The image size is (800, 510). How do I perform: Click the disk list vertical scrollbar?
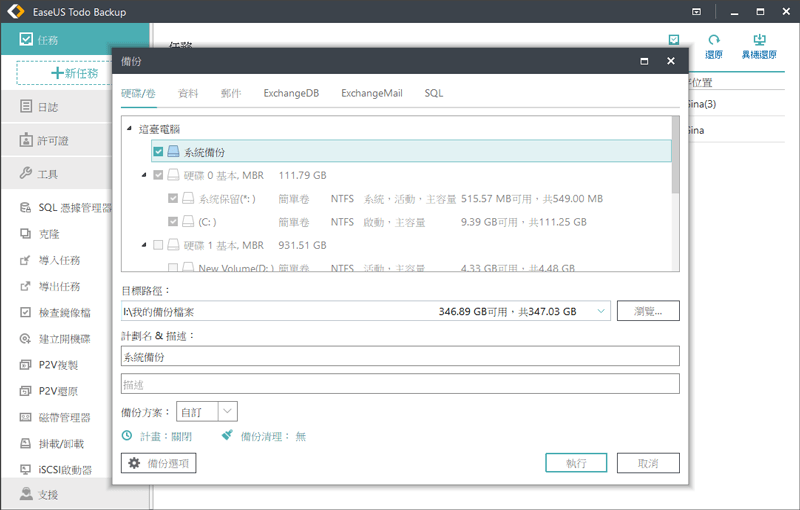[675, 160]
